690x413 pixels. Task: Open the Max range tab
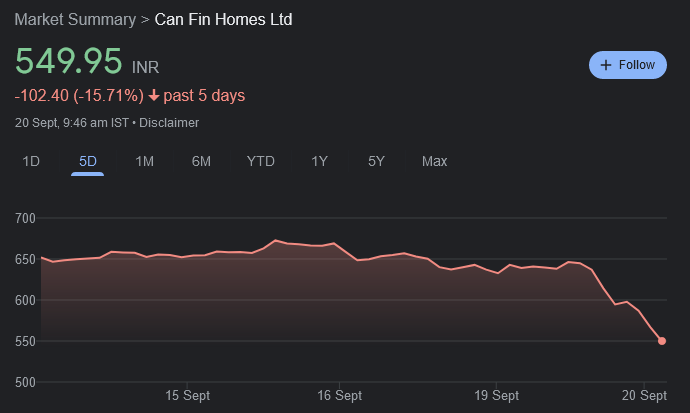(x=434, y=161)
